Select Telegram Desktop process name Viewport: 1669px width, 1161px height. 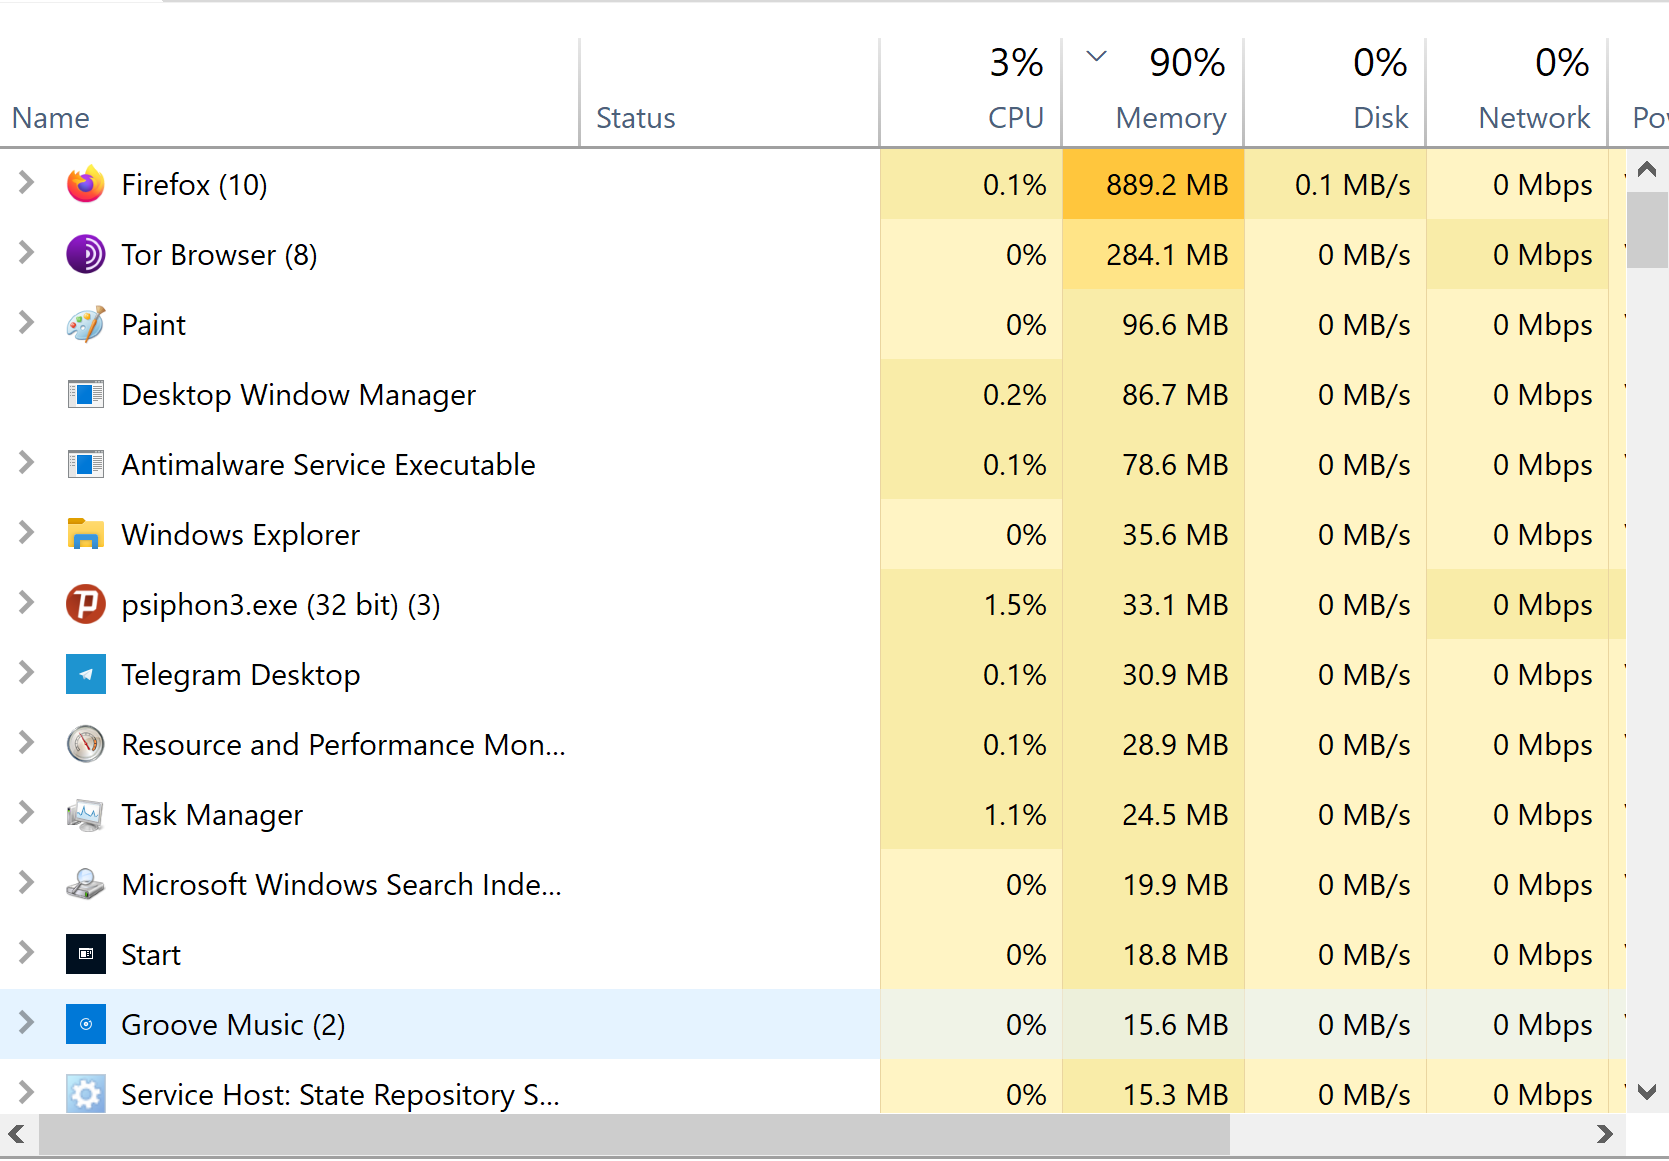click(x=240, y=675)
